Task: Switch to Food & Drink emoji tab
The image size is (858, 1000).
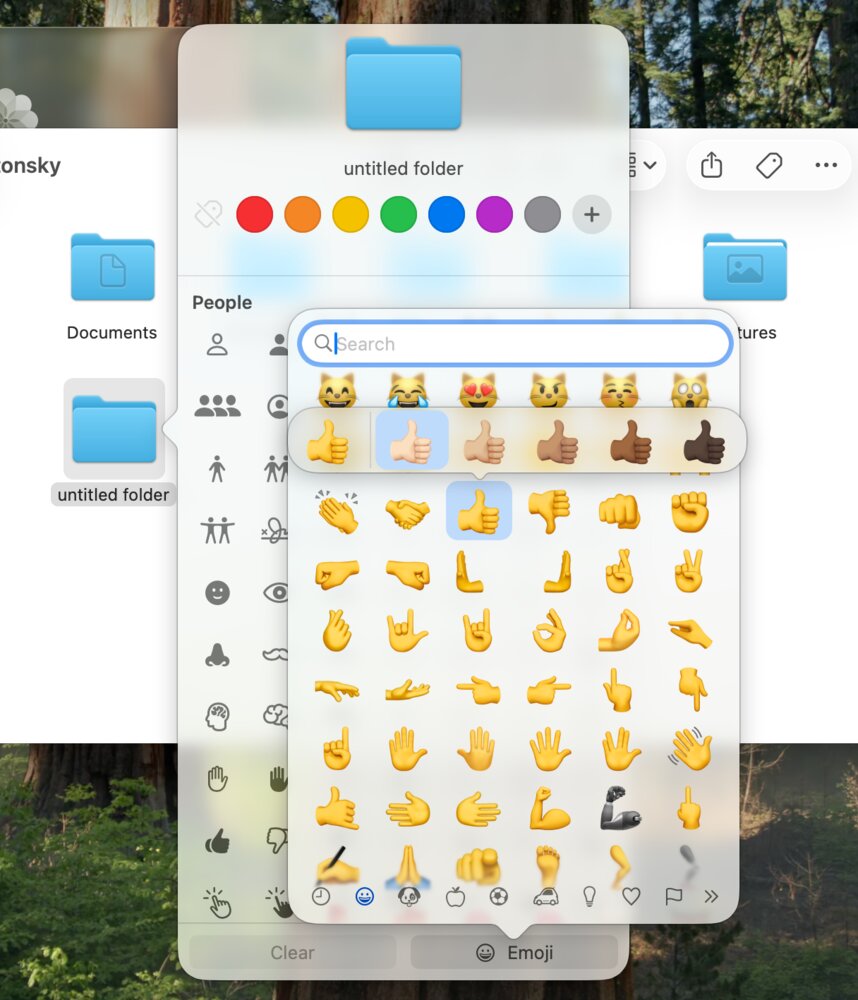Action: coord(455,896)
